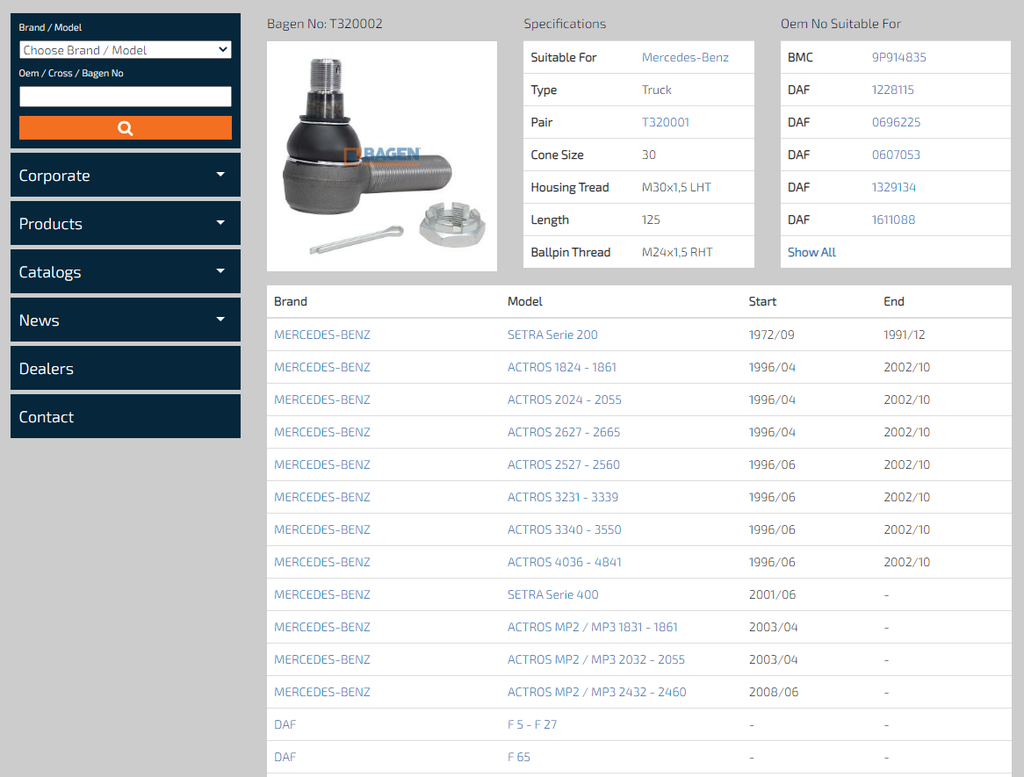The height and width of the screenshot is (777, 1024).
Task: Select the Ballpin Thread value M24x1,5 RHT
Action: click(677, 252)
